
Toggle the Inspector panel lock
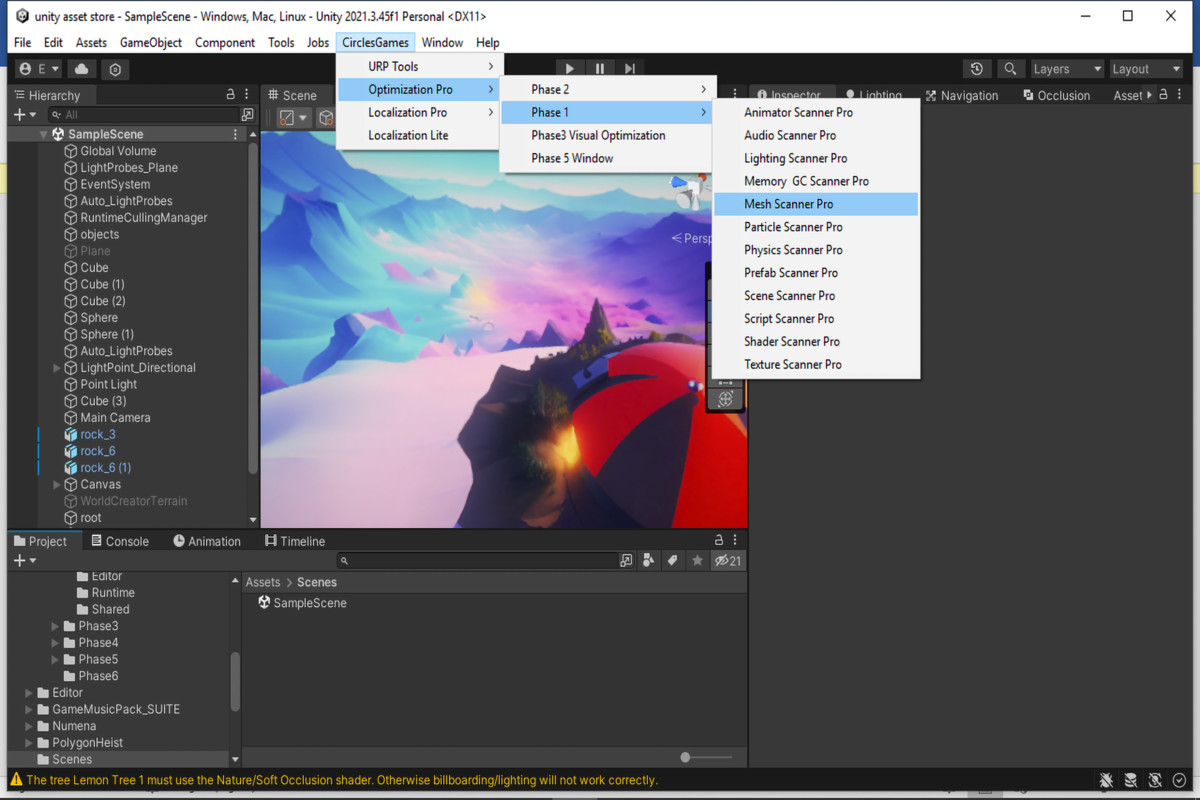coord(1164,95)
